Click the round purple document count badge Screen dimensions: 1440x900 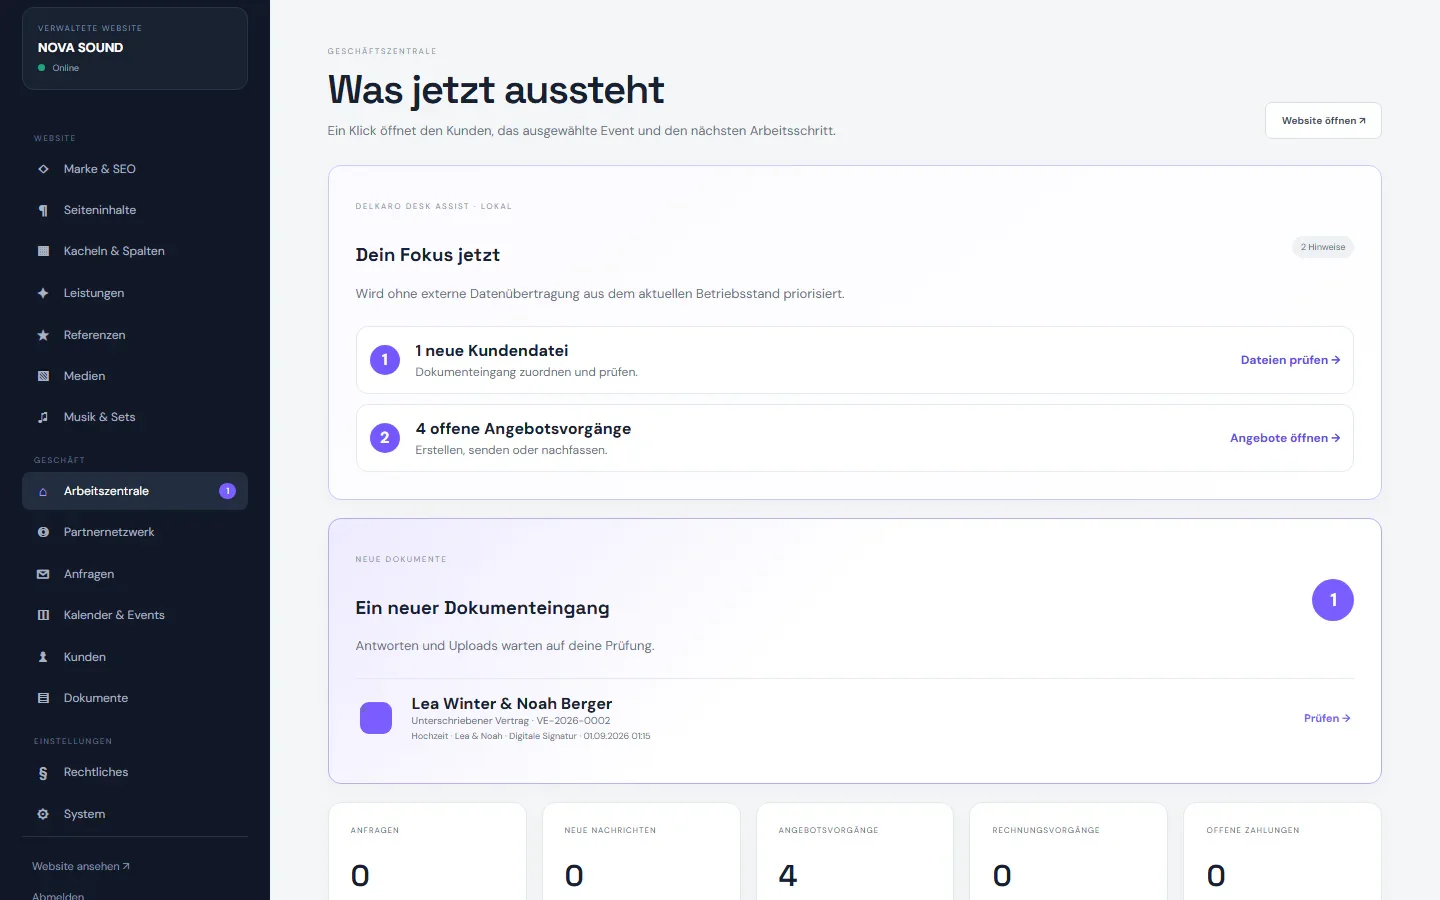1333,600
